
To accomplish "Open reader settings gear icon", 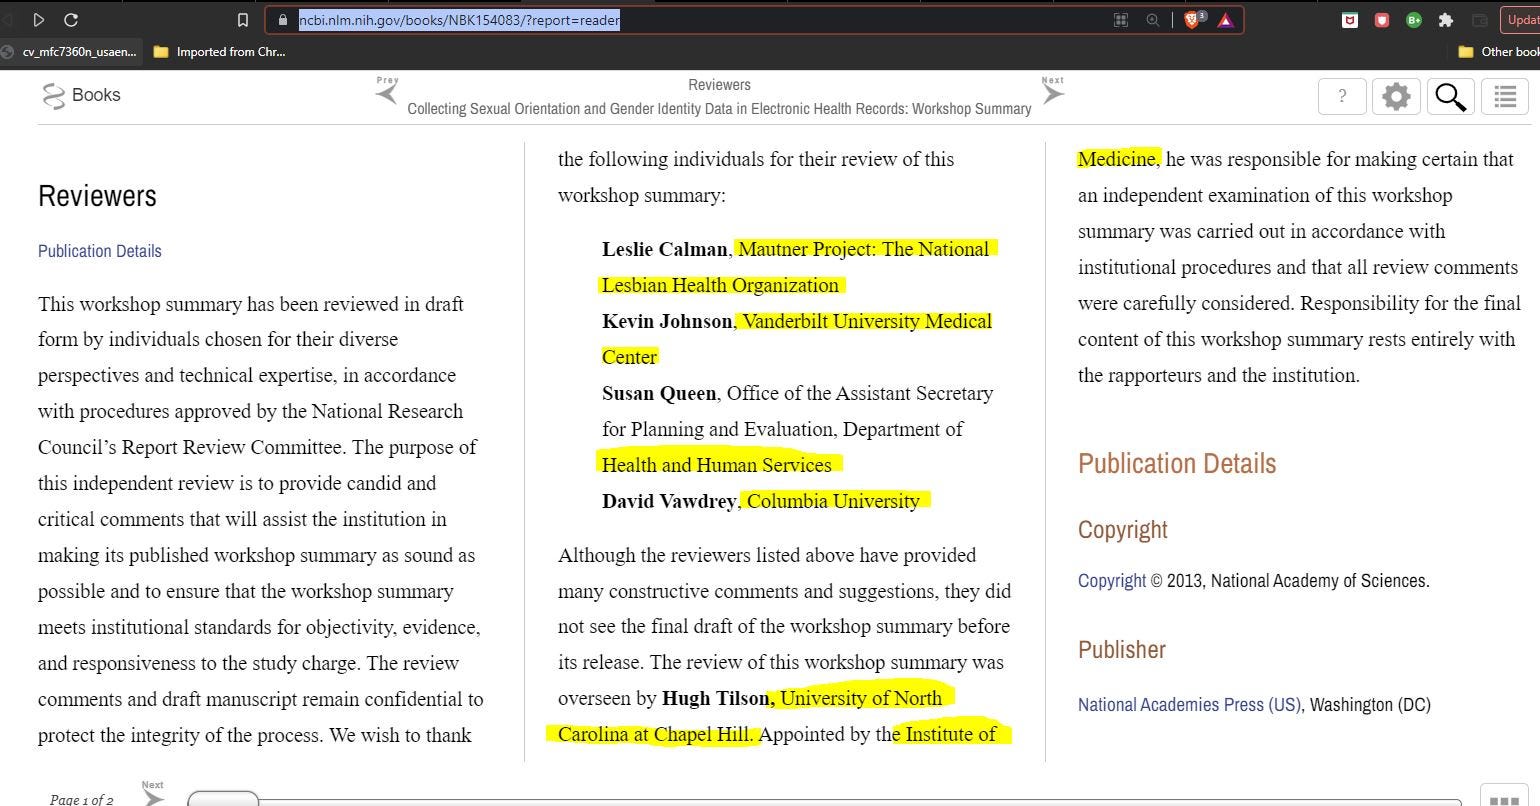I will tap(1396, 96).
